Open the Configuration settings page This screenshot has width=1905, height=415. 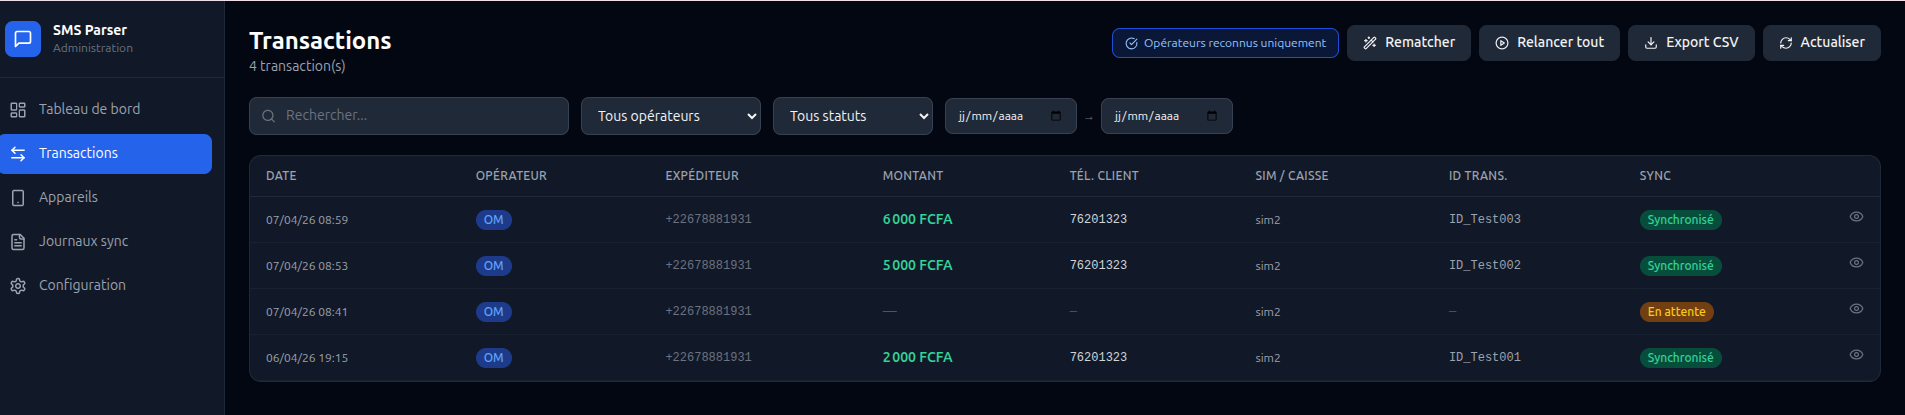coord(82,285)
